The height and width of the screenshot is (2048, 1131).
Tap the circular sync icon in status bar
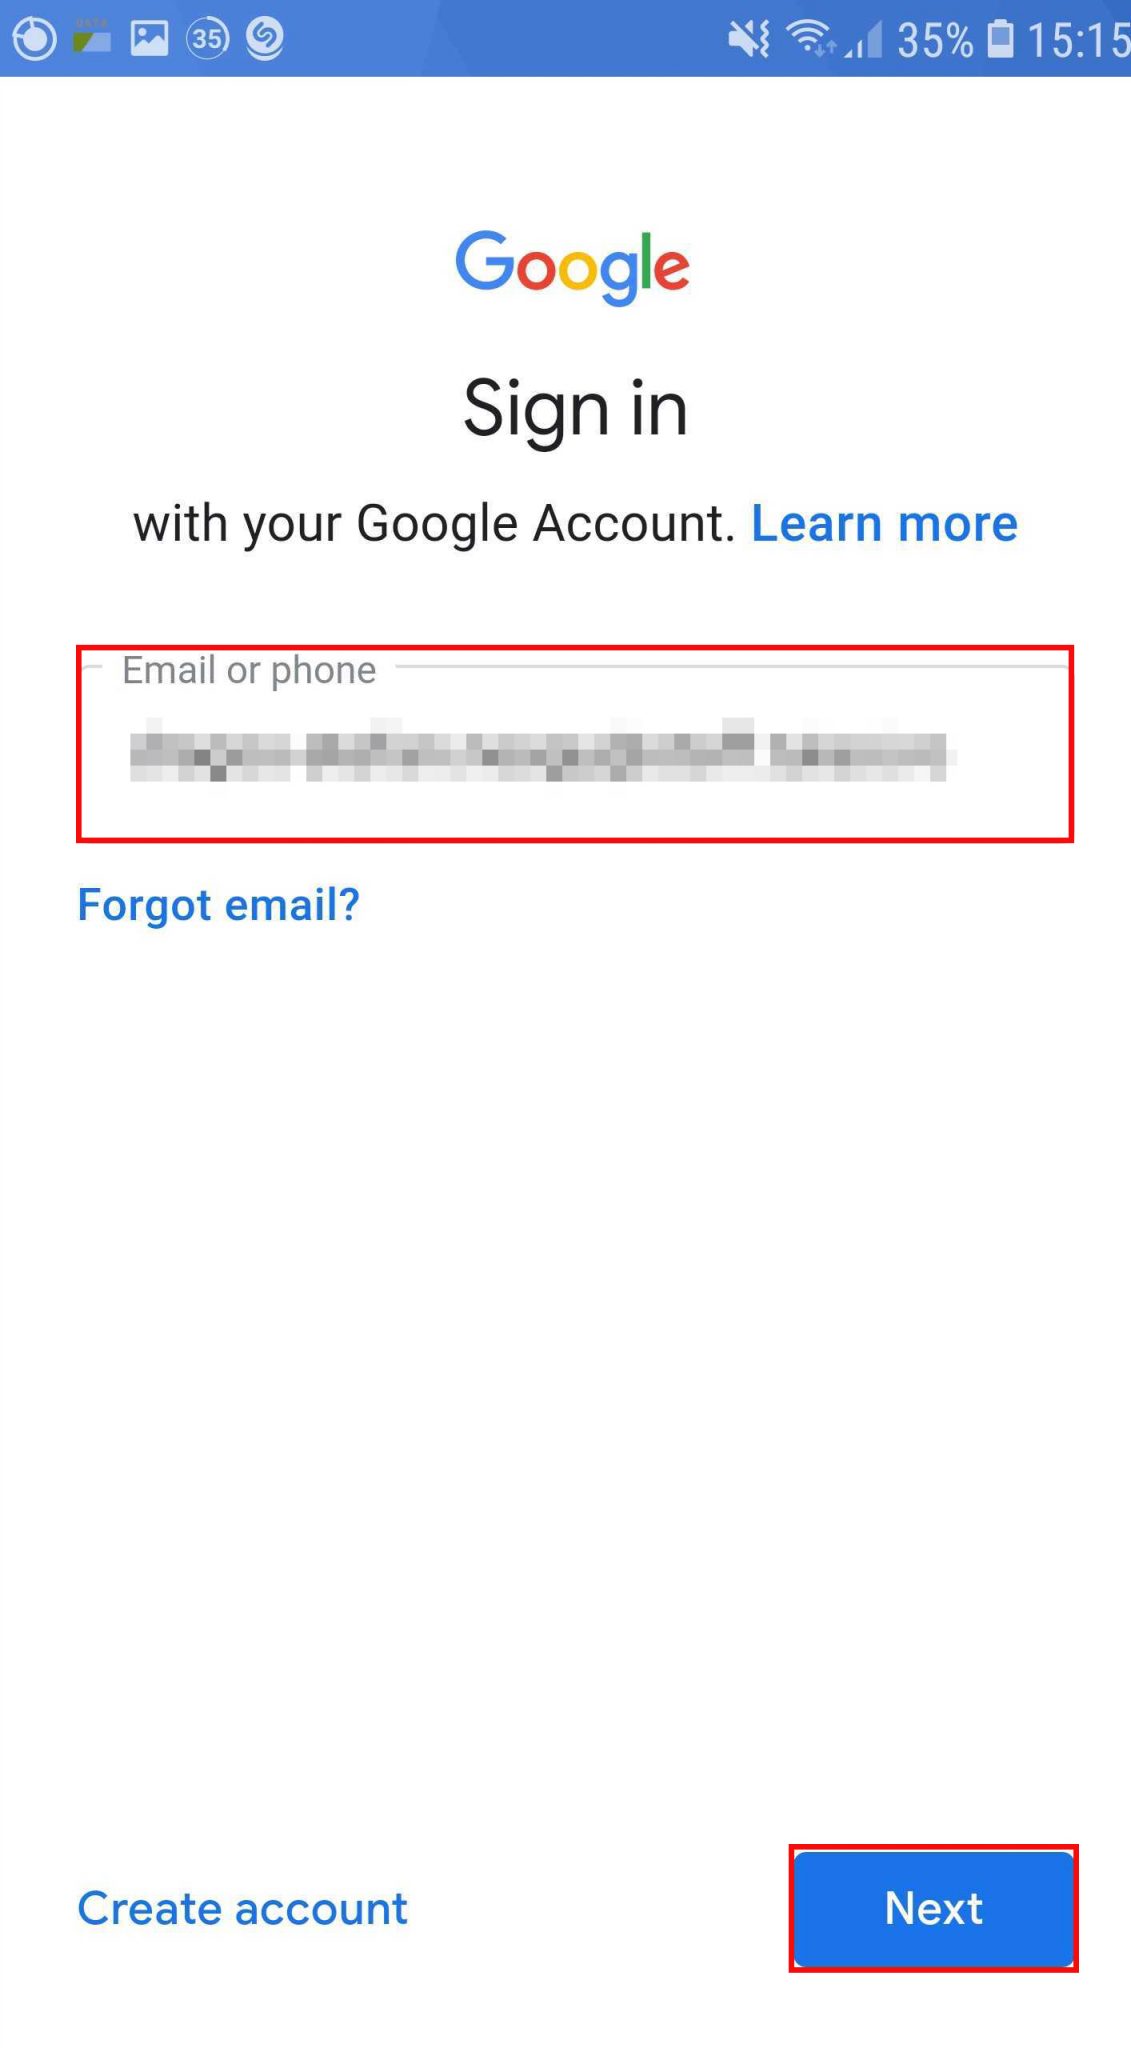tap(35, 38)
